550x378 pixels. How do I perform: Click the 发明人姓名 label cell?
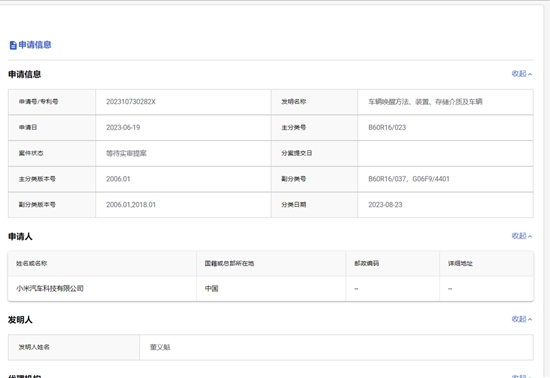[x=74, y=347]
